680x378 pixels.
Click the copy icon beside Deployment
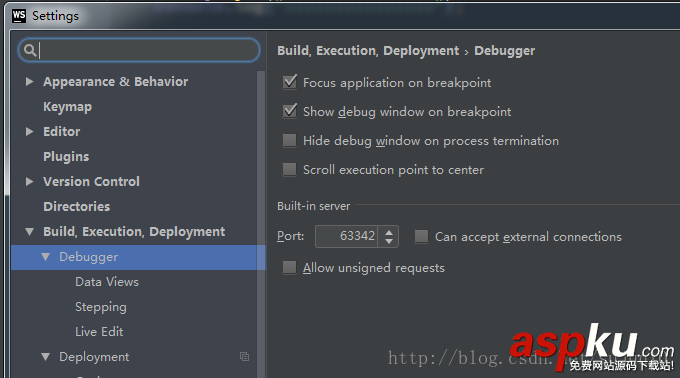point(244,356)
